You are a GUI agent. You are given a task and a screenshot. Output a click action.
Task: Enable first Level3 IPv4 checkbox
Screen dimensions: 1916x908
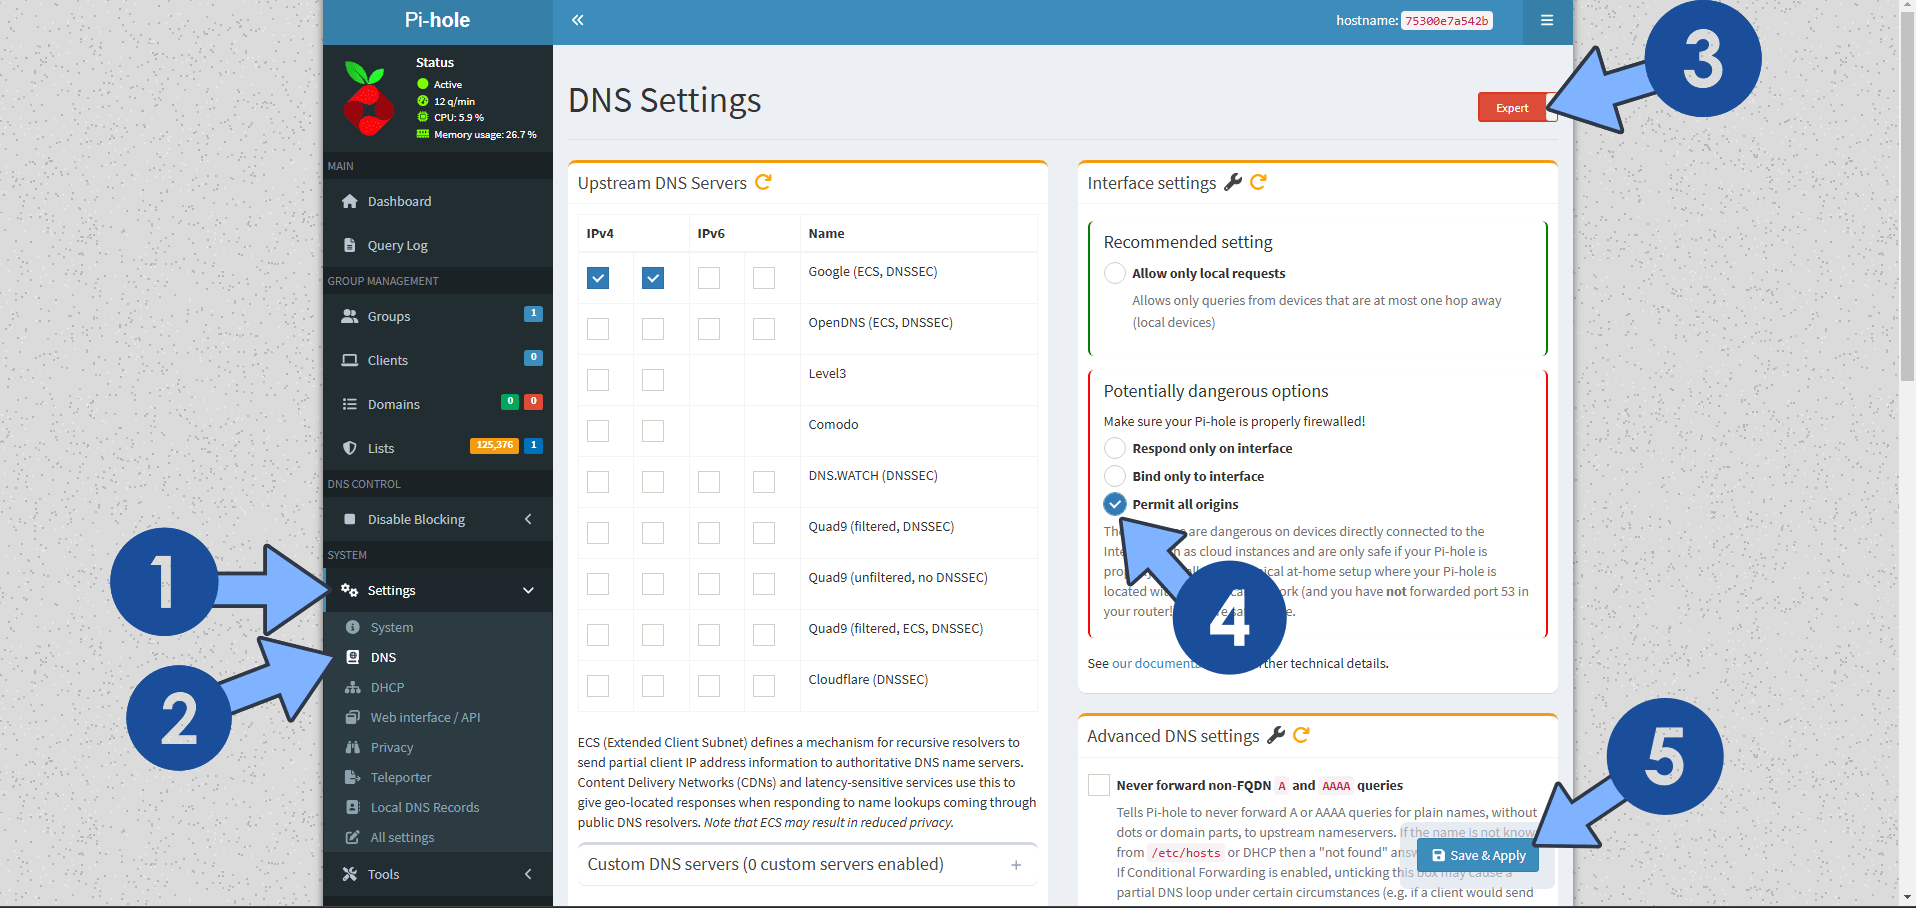598,380
